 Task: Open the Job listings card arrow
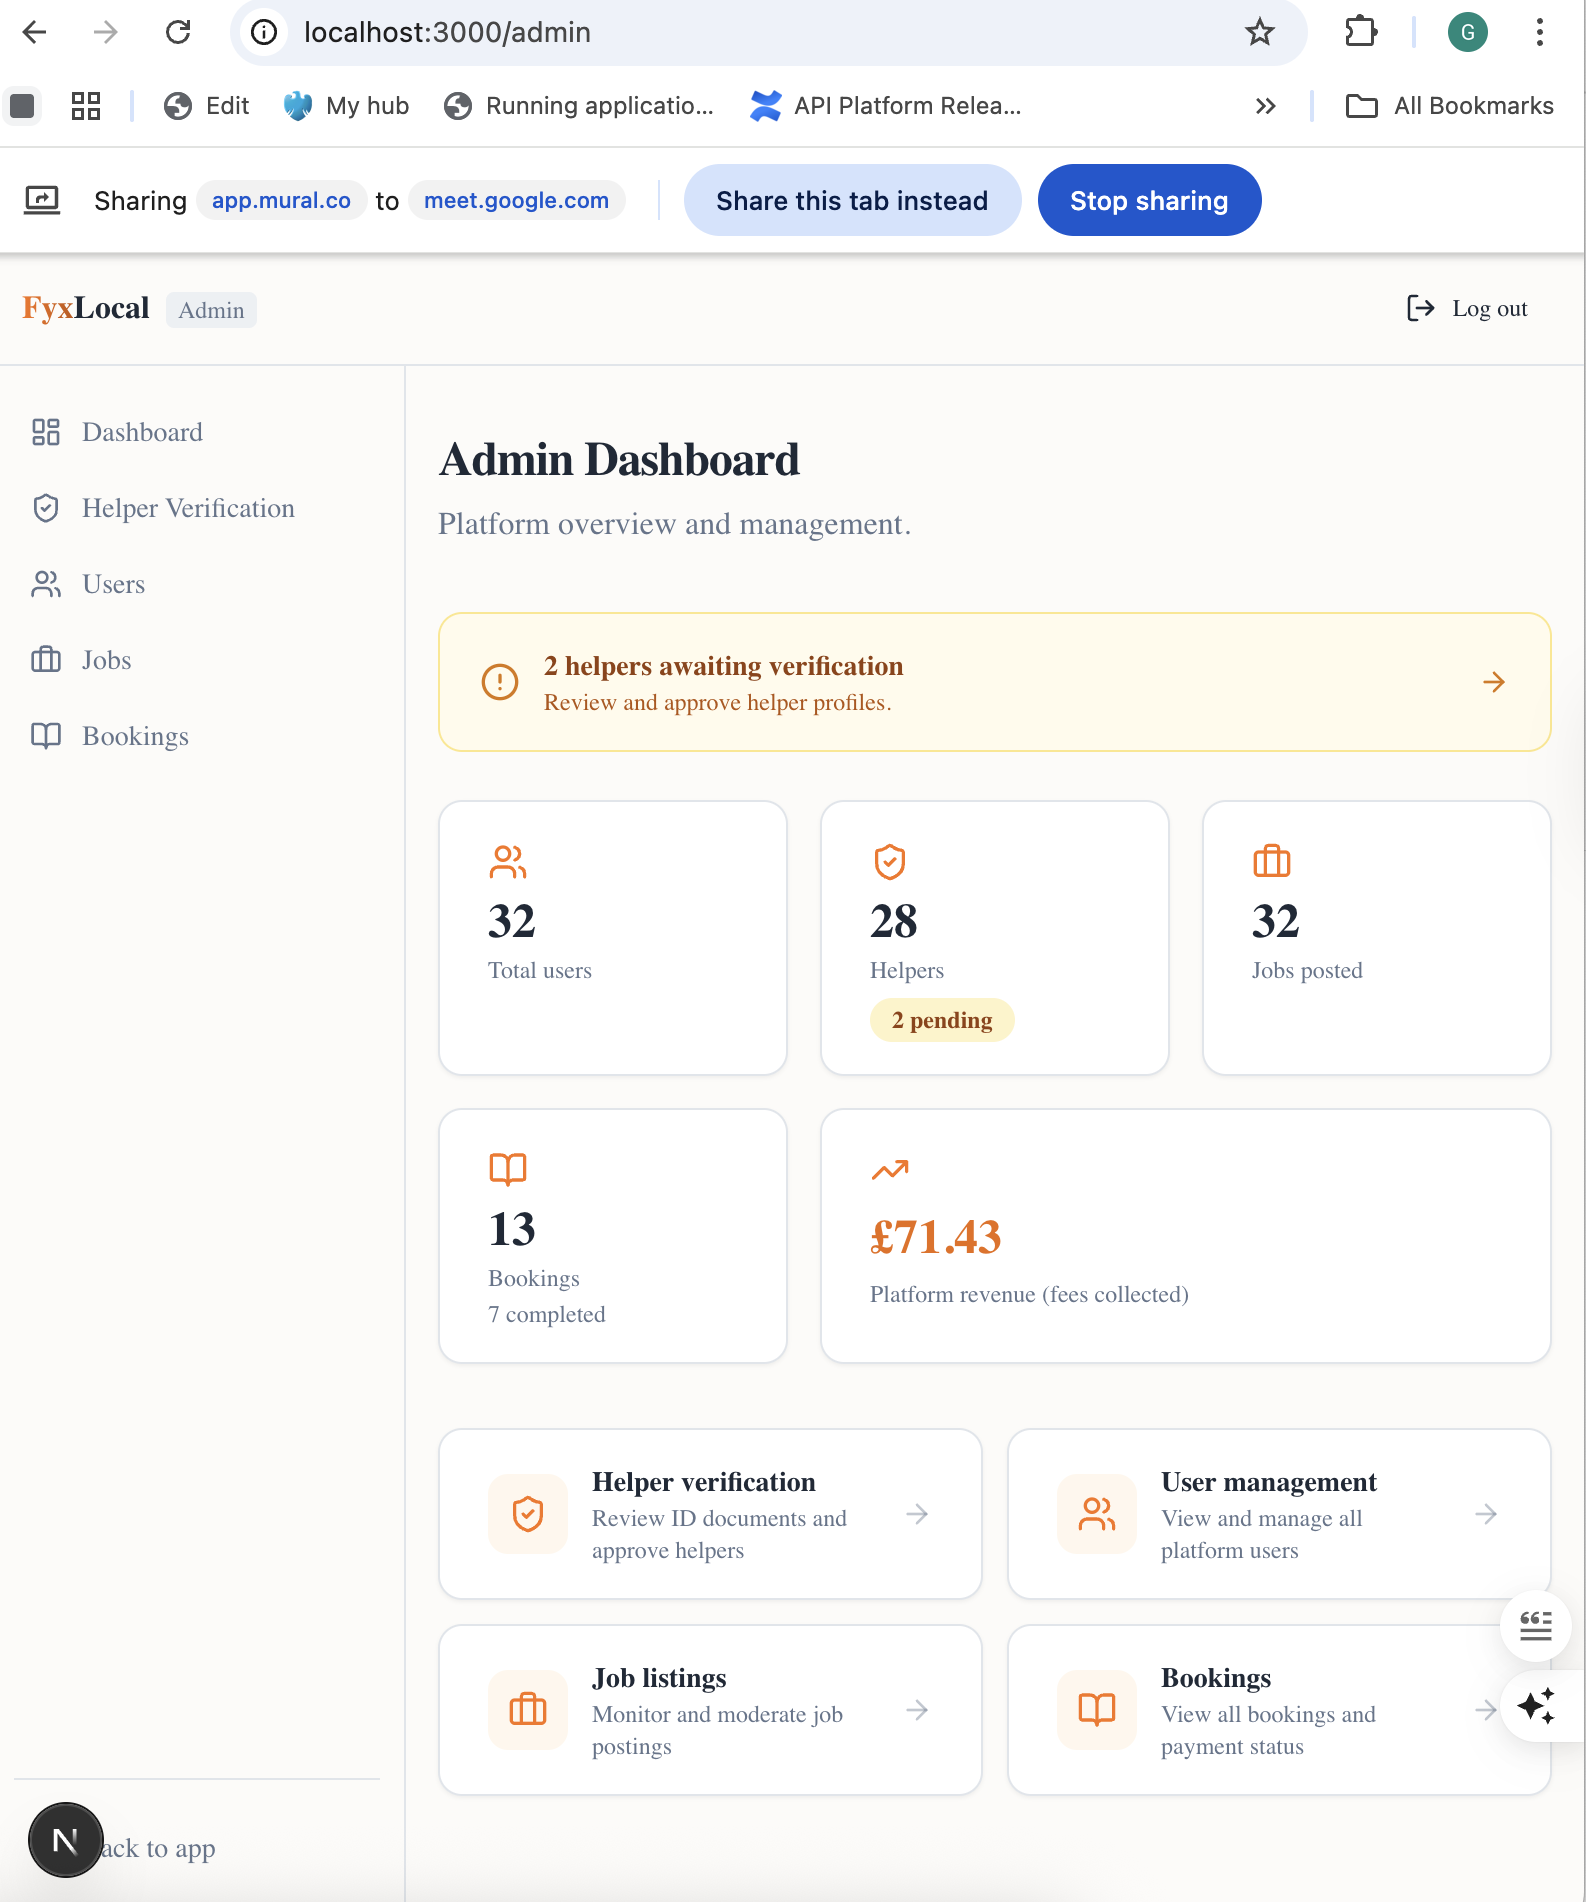coord(916,1710)
